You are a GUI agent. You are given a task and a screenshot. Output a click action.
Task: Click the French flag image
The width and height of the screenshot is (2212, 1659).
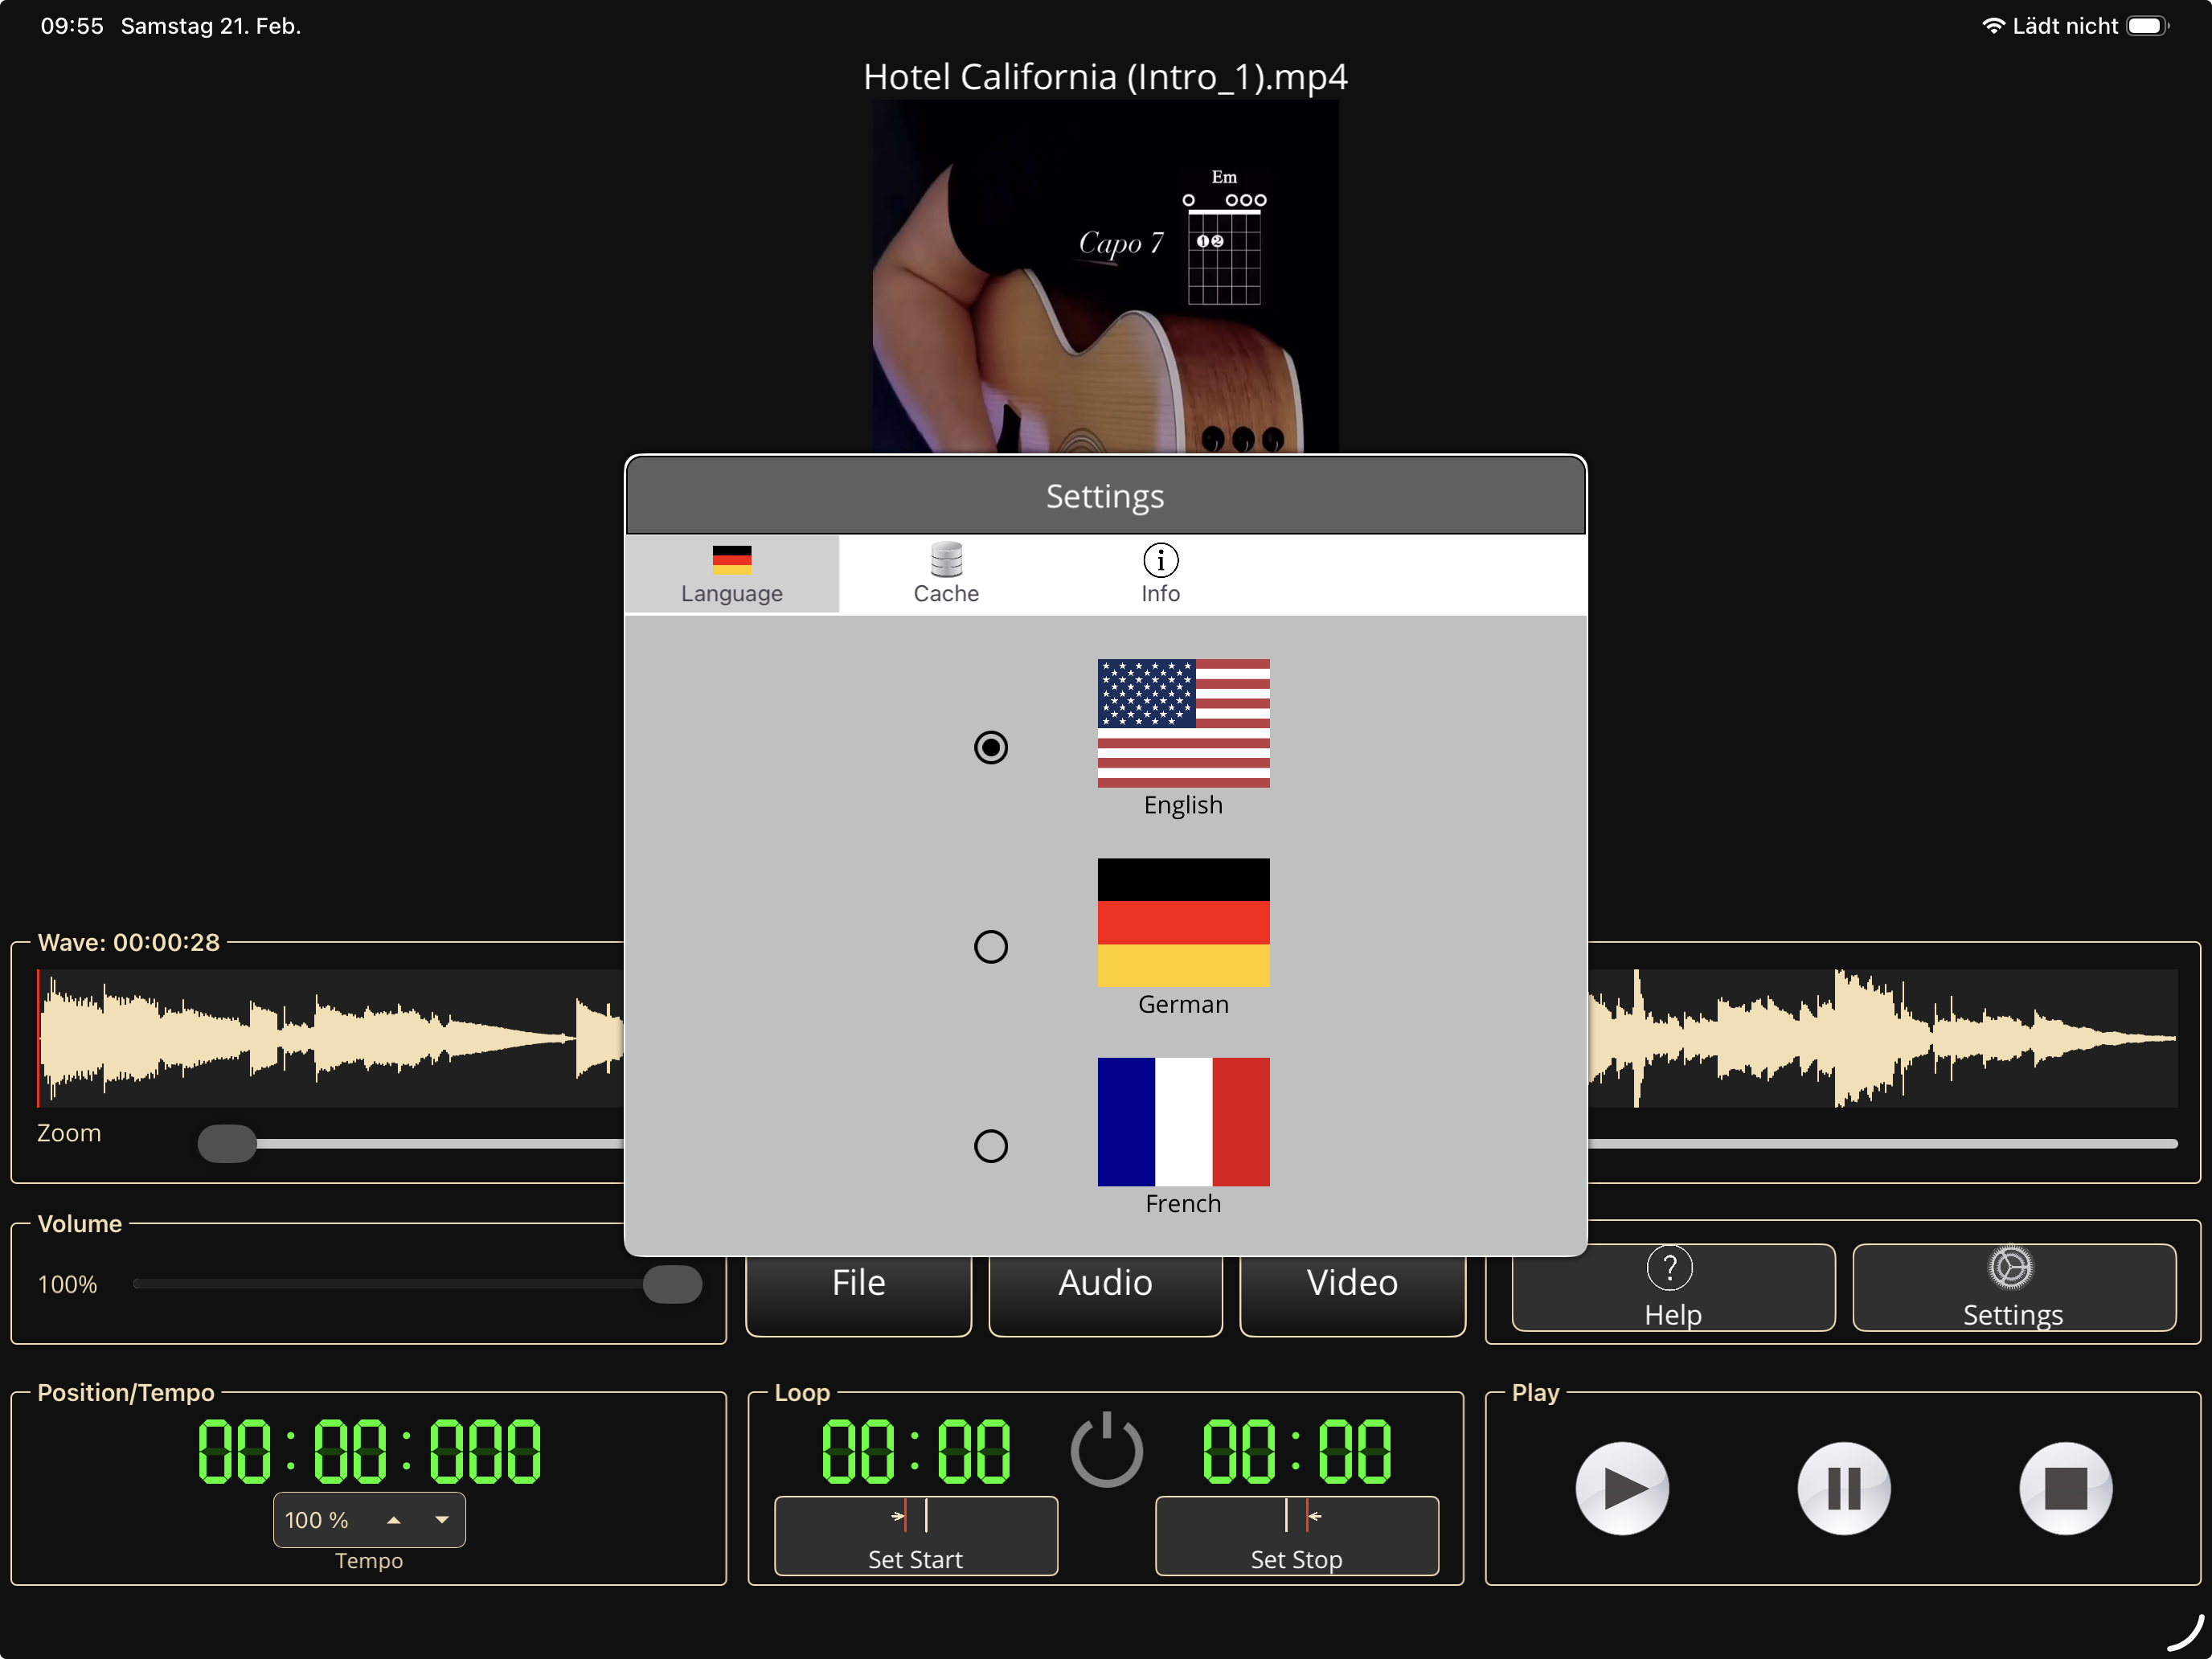pyautogui.click(x=1183, y=1121)
